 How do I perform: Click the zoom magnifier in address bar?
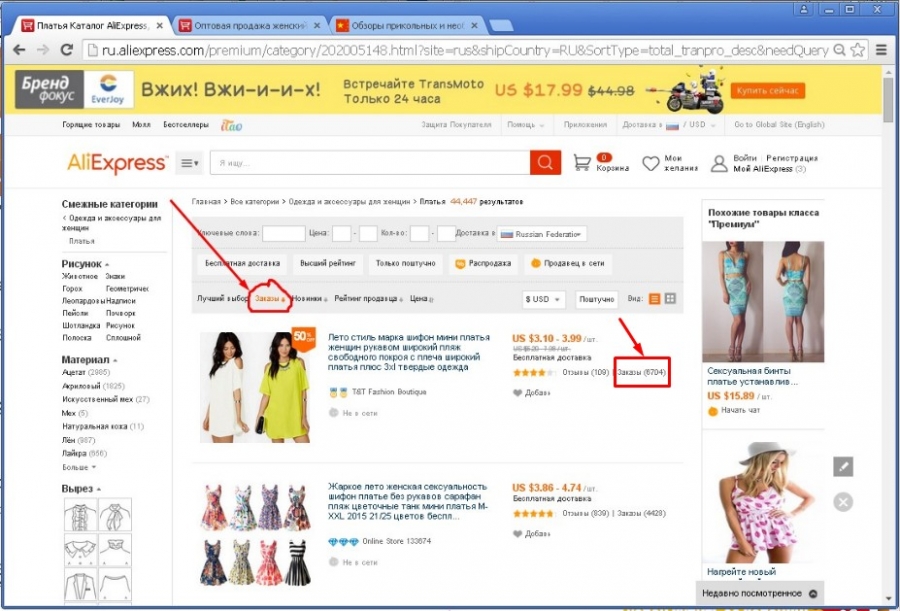click(x=839, y=50)
